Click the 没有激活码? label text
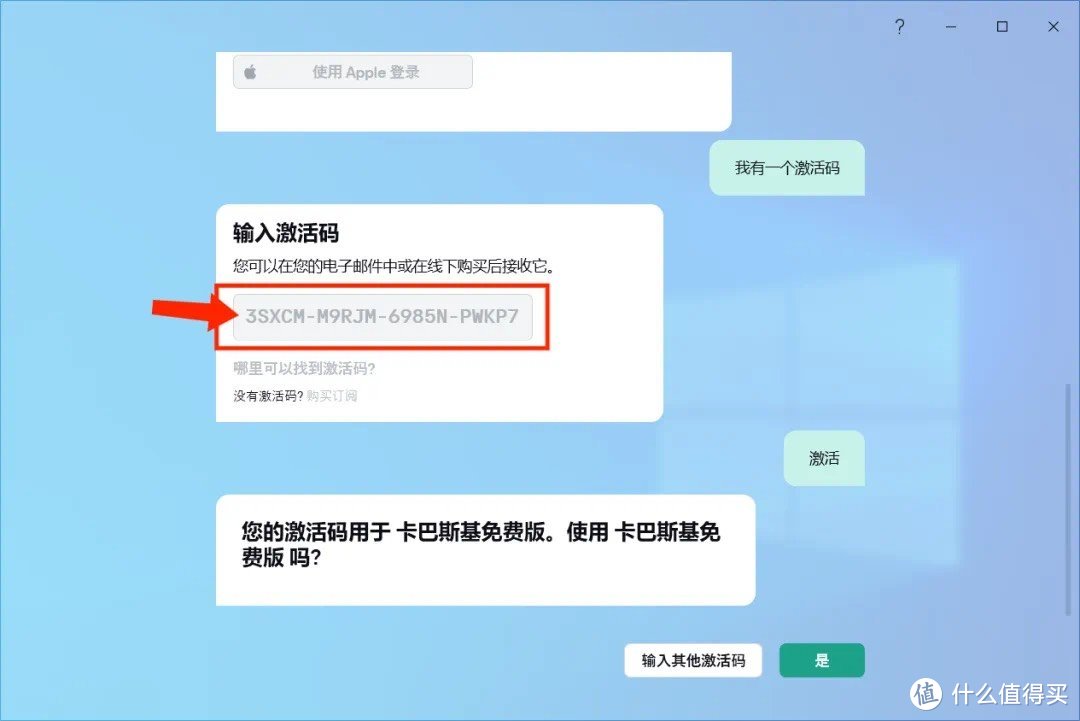The image size is (1080, 721). tap(268, 396)
